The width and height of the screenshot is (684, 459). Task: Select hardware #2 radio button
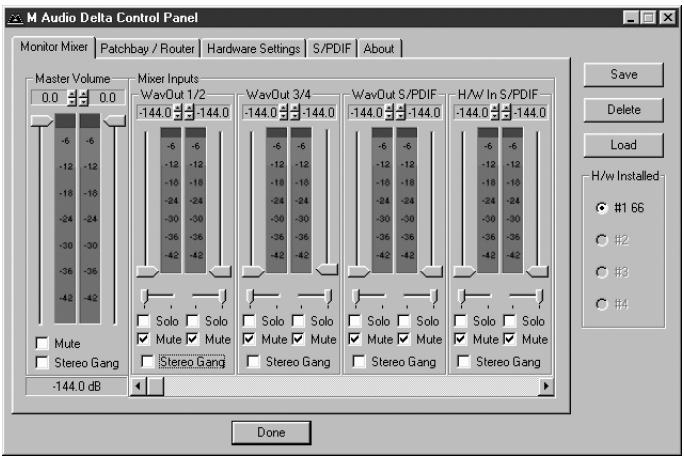coord(602,240)
